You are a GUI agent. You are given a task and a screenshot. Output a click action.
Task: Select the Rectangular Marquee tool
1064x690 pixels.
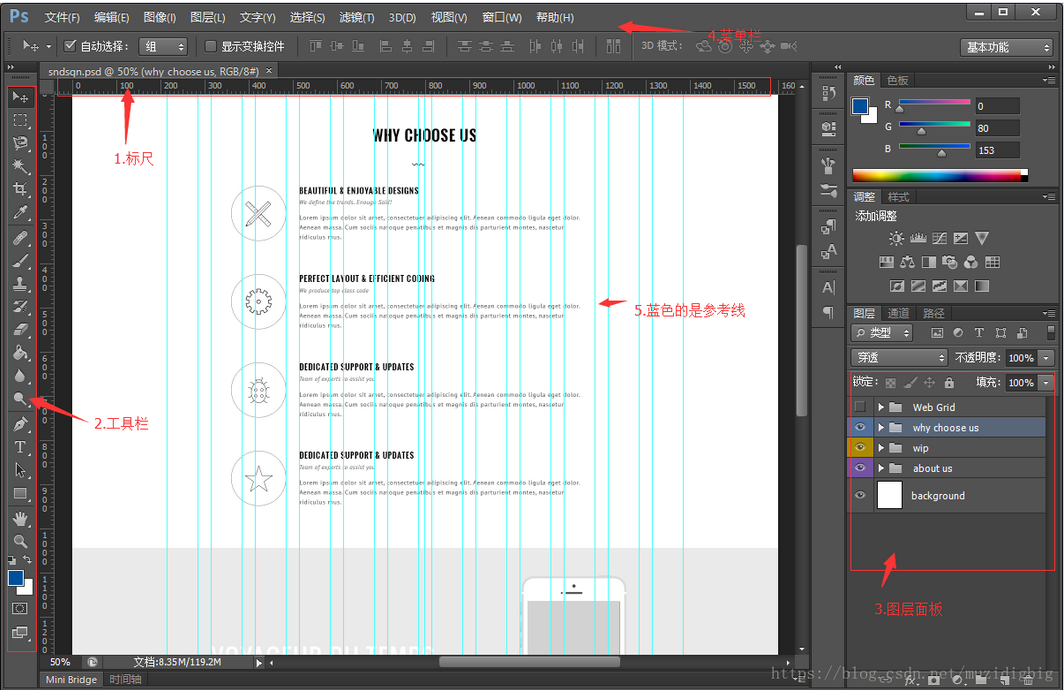coord(20,121)
